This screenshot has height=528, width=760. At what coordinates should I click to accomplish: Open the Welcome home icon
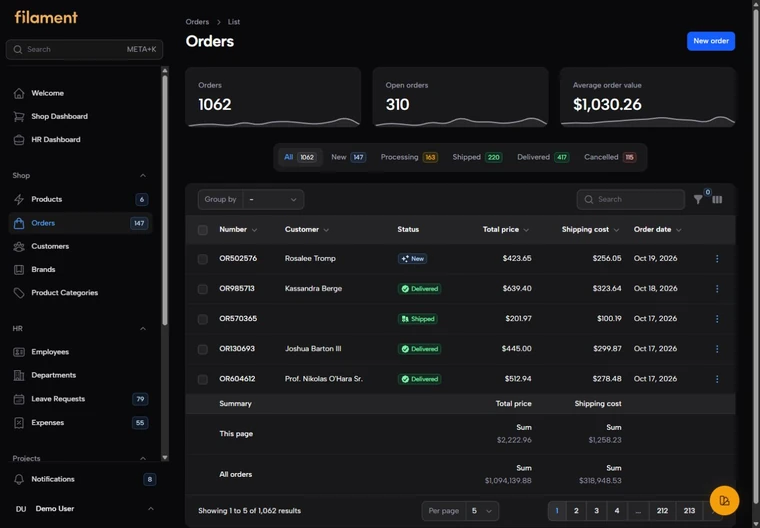(x=19, y=93)
